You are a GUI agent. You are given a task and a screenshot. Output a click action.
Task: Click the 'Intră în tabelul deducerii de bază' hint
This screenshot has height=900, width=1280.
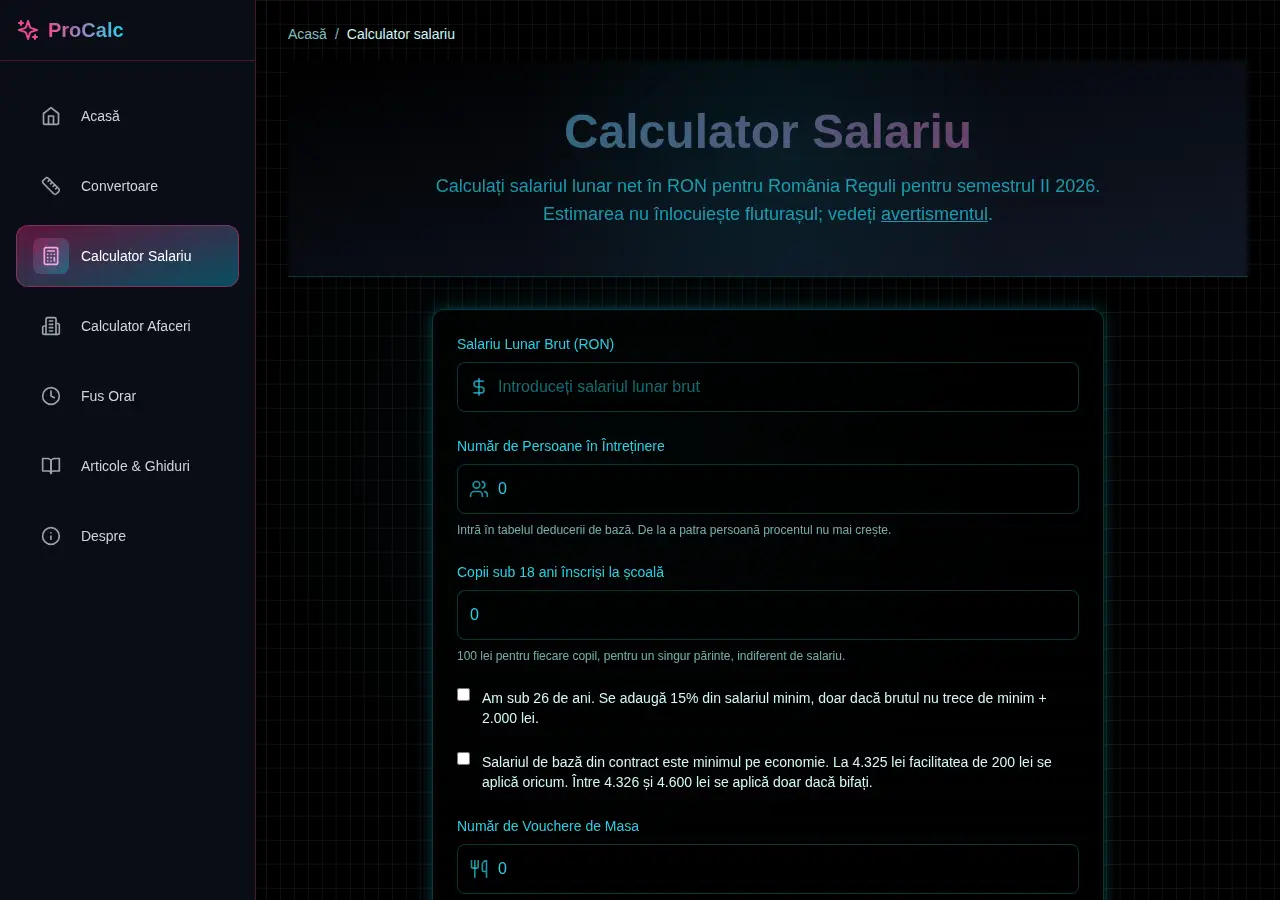point(674,530)
